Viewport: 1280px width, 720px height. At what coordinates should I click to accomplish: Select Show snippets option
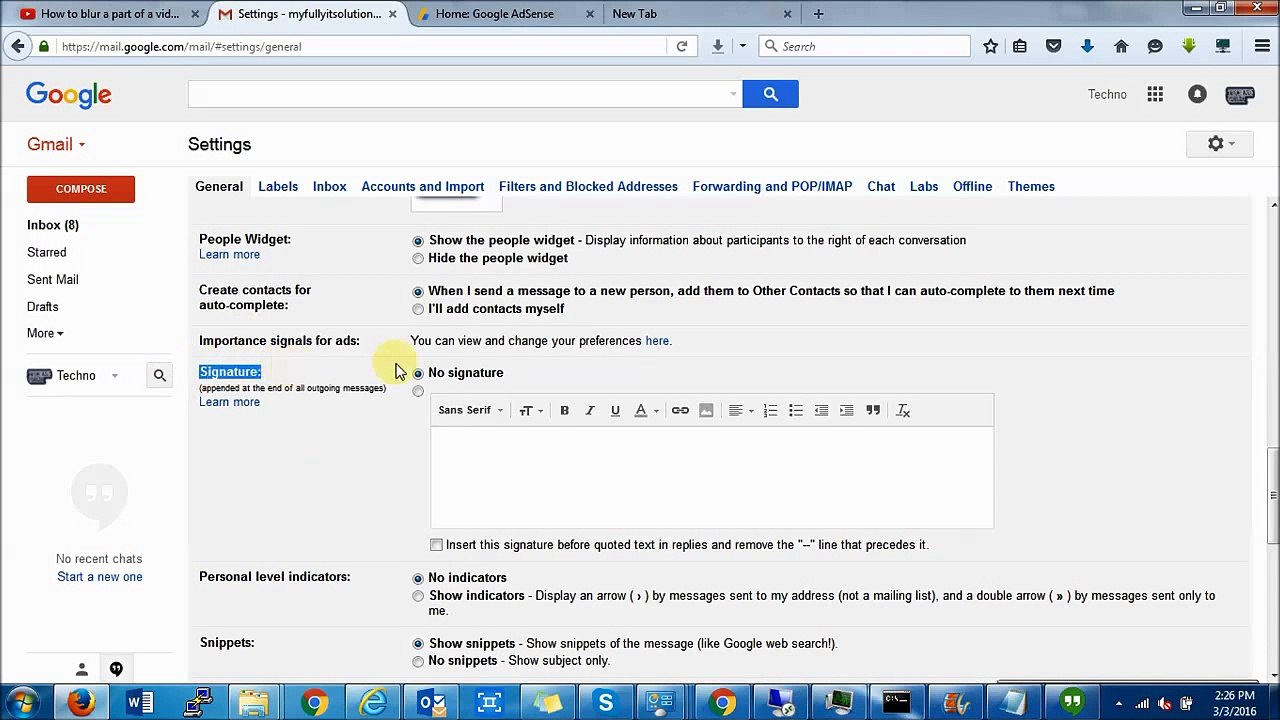tap(418, 644)
